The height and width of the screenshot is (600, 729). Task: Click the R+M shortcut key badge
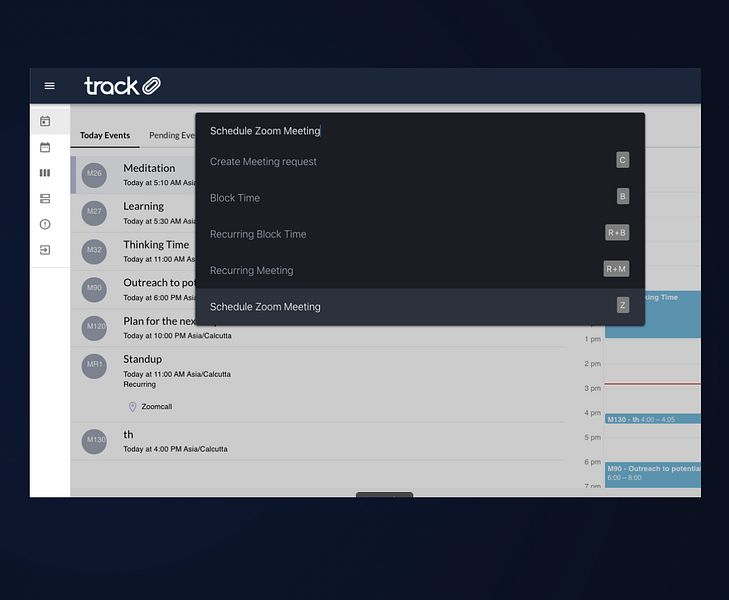[x=616, y=269]
